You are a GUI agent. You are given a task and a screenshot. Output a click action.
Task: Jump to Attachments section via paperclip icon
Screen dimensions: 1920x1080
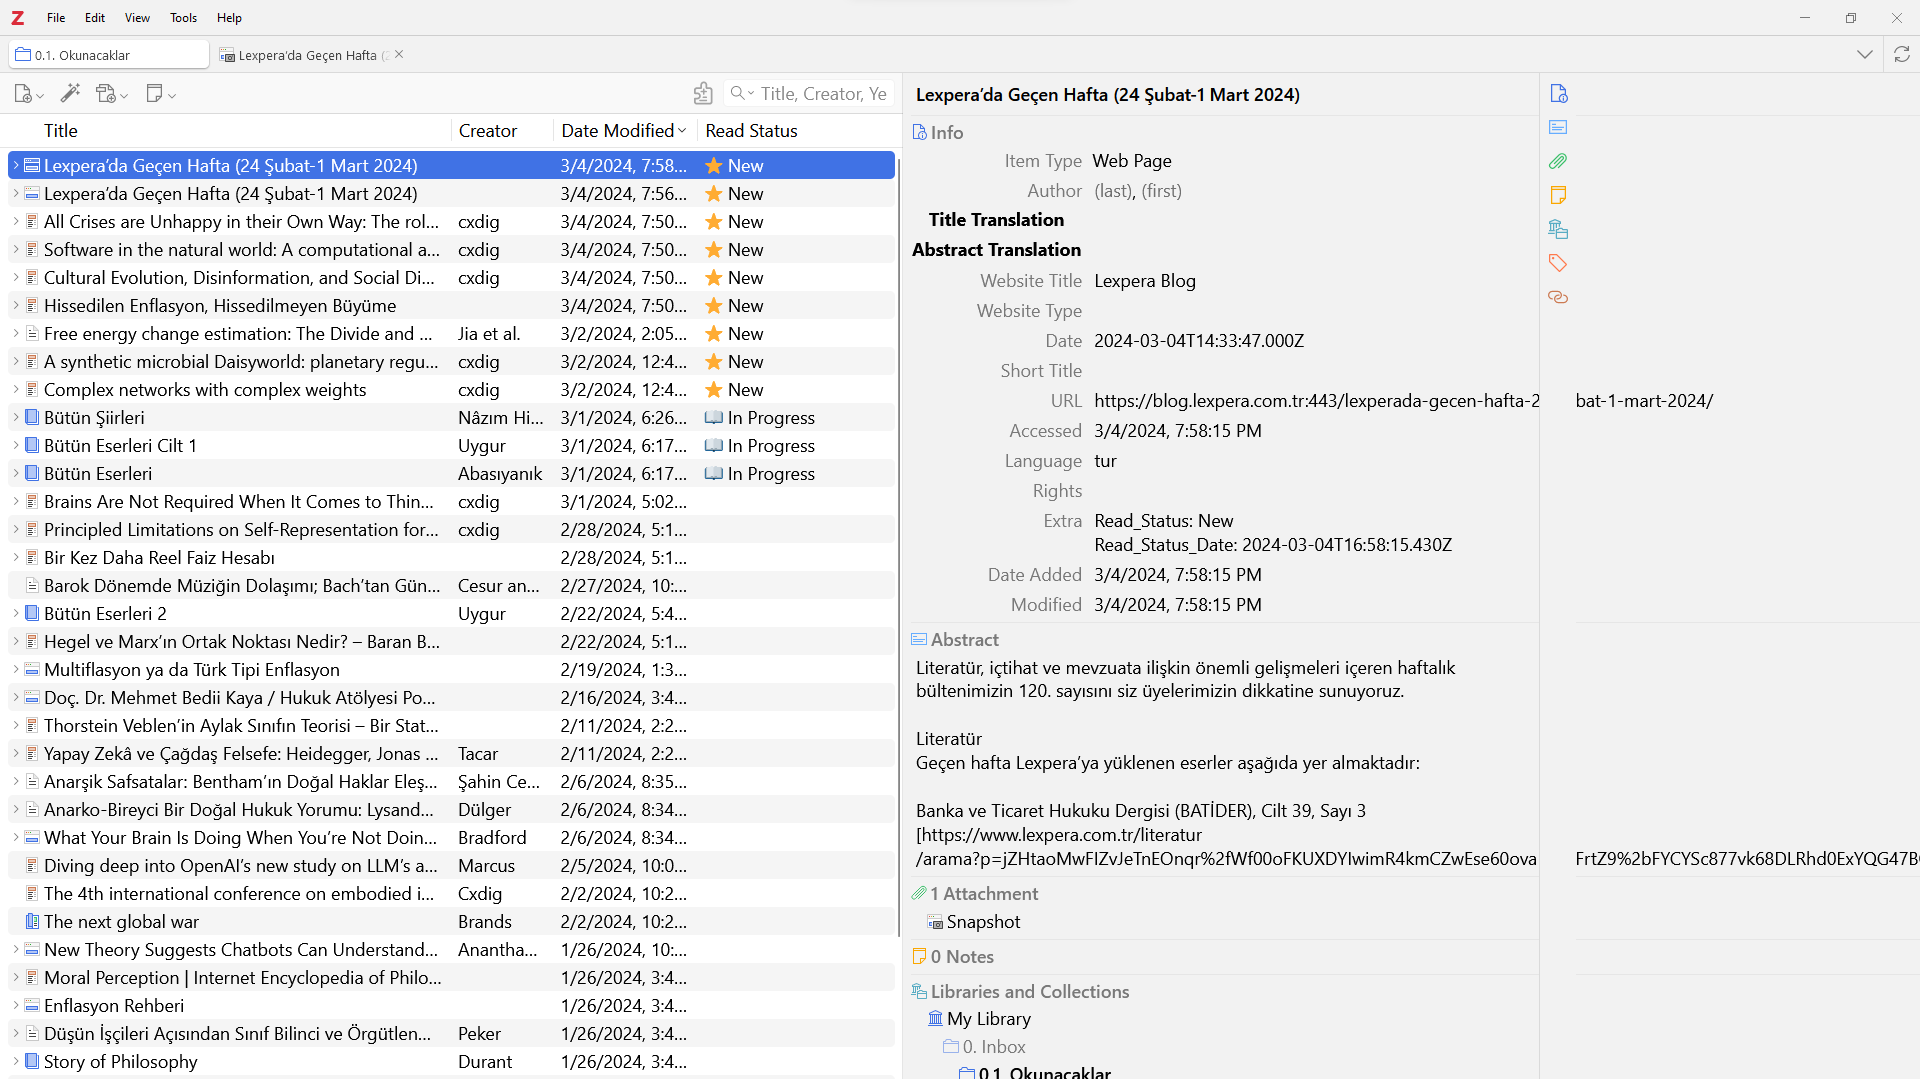pos(1558,161)
